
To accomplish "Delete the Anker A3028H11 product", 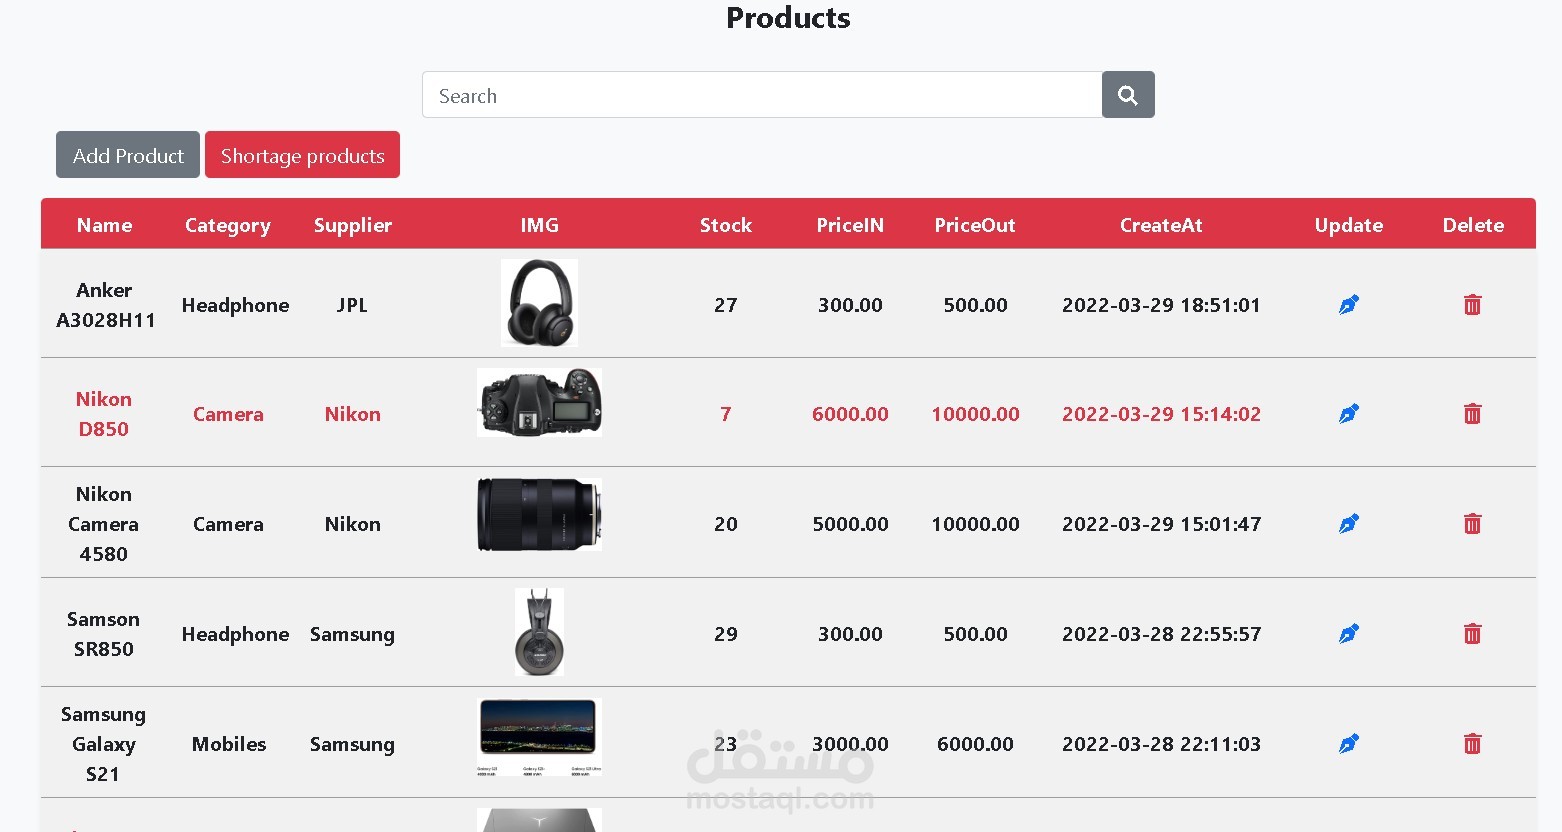I will (x=1472, y=305).
